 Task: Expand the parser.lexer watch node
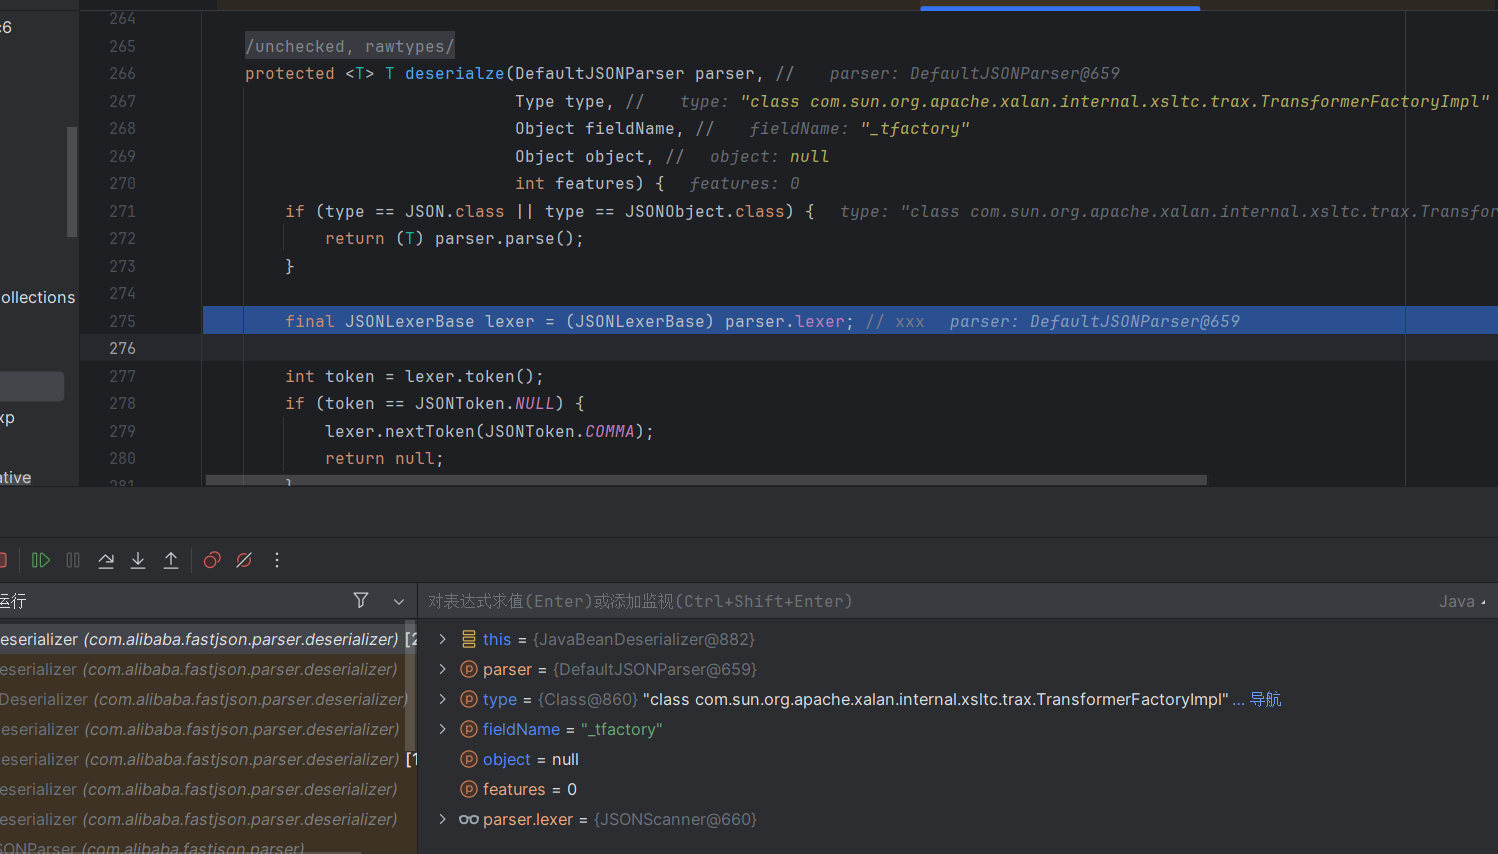[442, 819]
